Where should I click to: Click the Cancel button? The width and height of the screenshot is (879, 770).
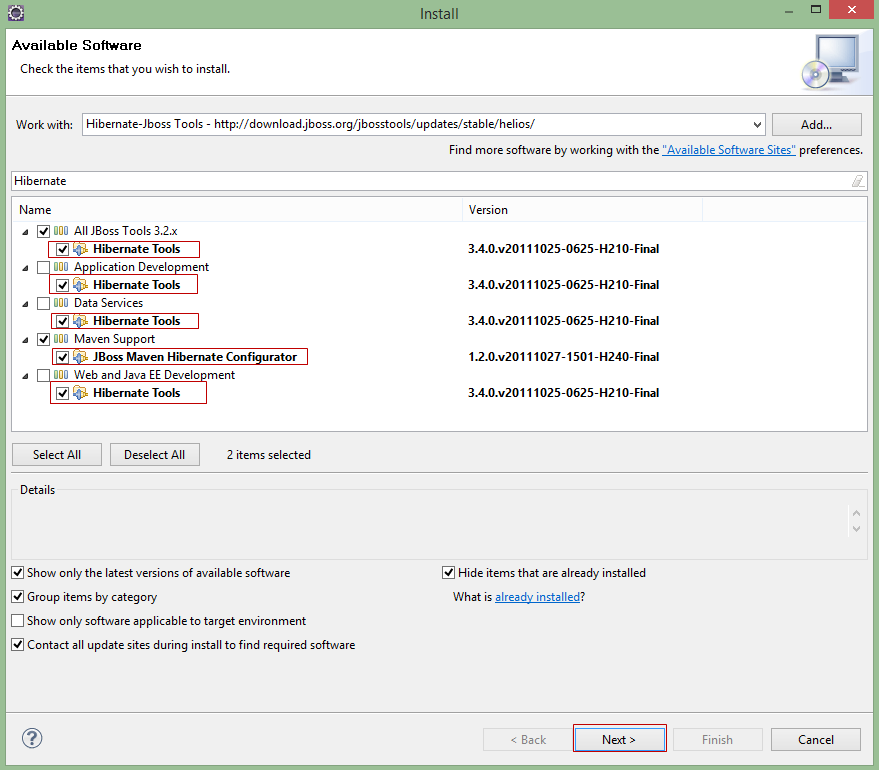816,739
